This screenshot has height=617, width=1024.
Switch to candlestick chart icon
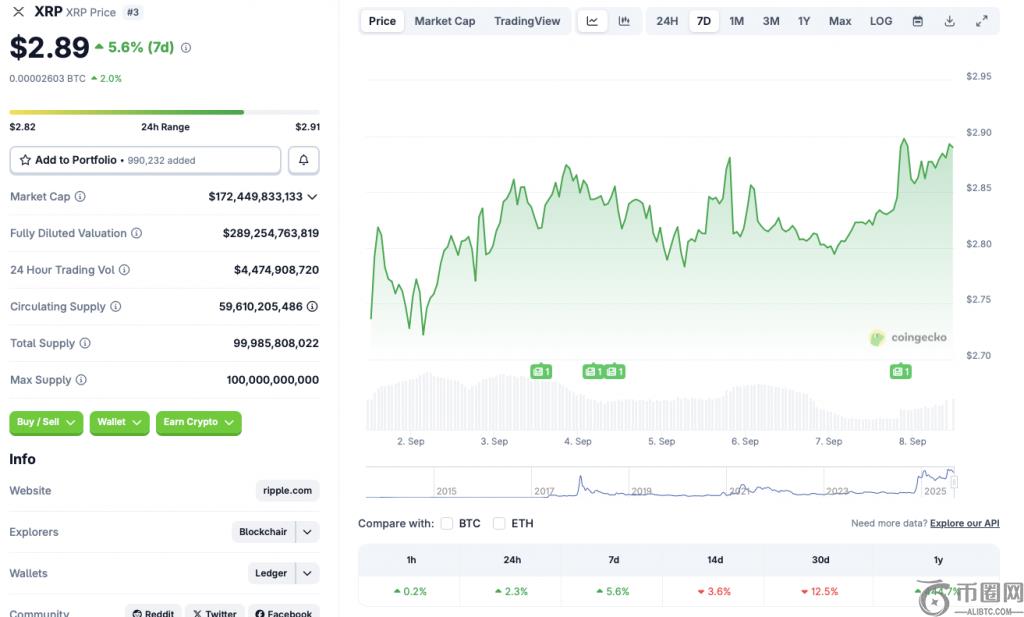pos(624,21)
